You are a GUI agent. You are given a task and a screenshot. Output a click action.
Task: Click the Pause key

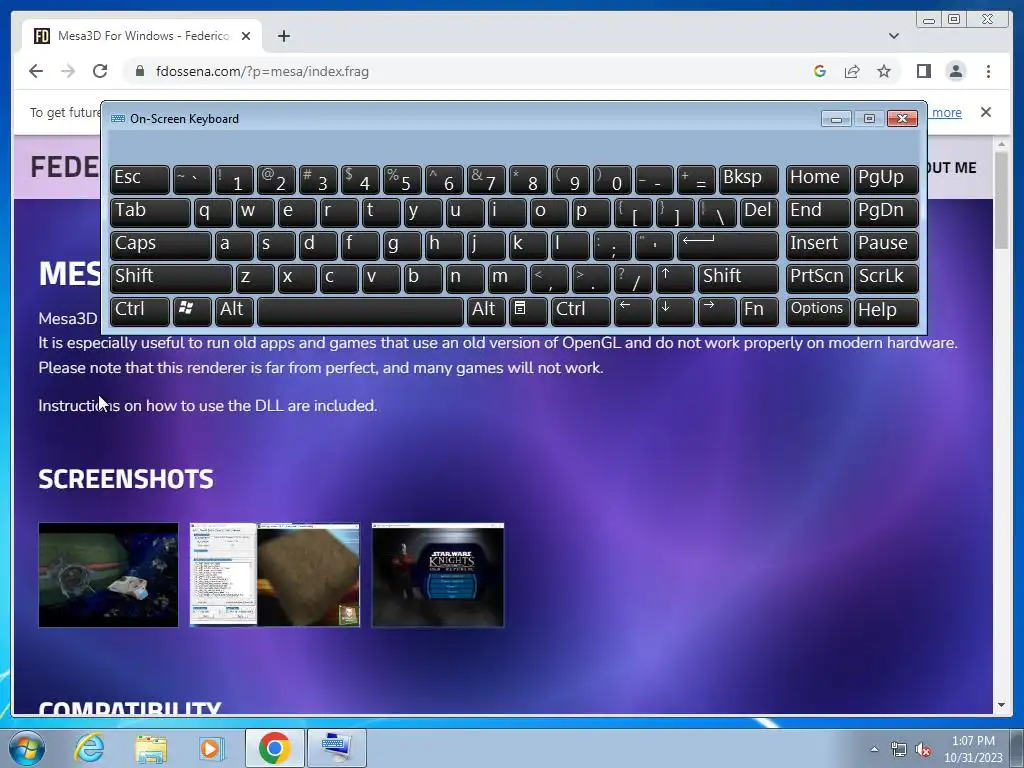pos(886,244)
